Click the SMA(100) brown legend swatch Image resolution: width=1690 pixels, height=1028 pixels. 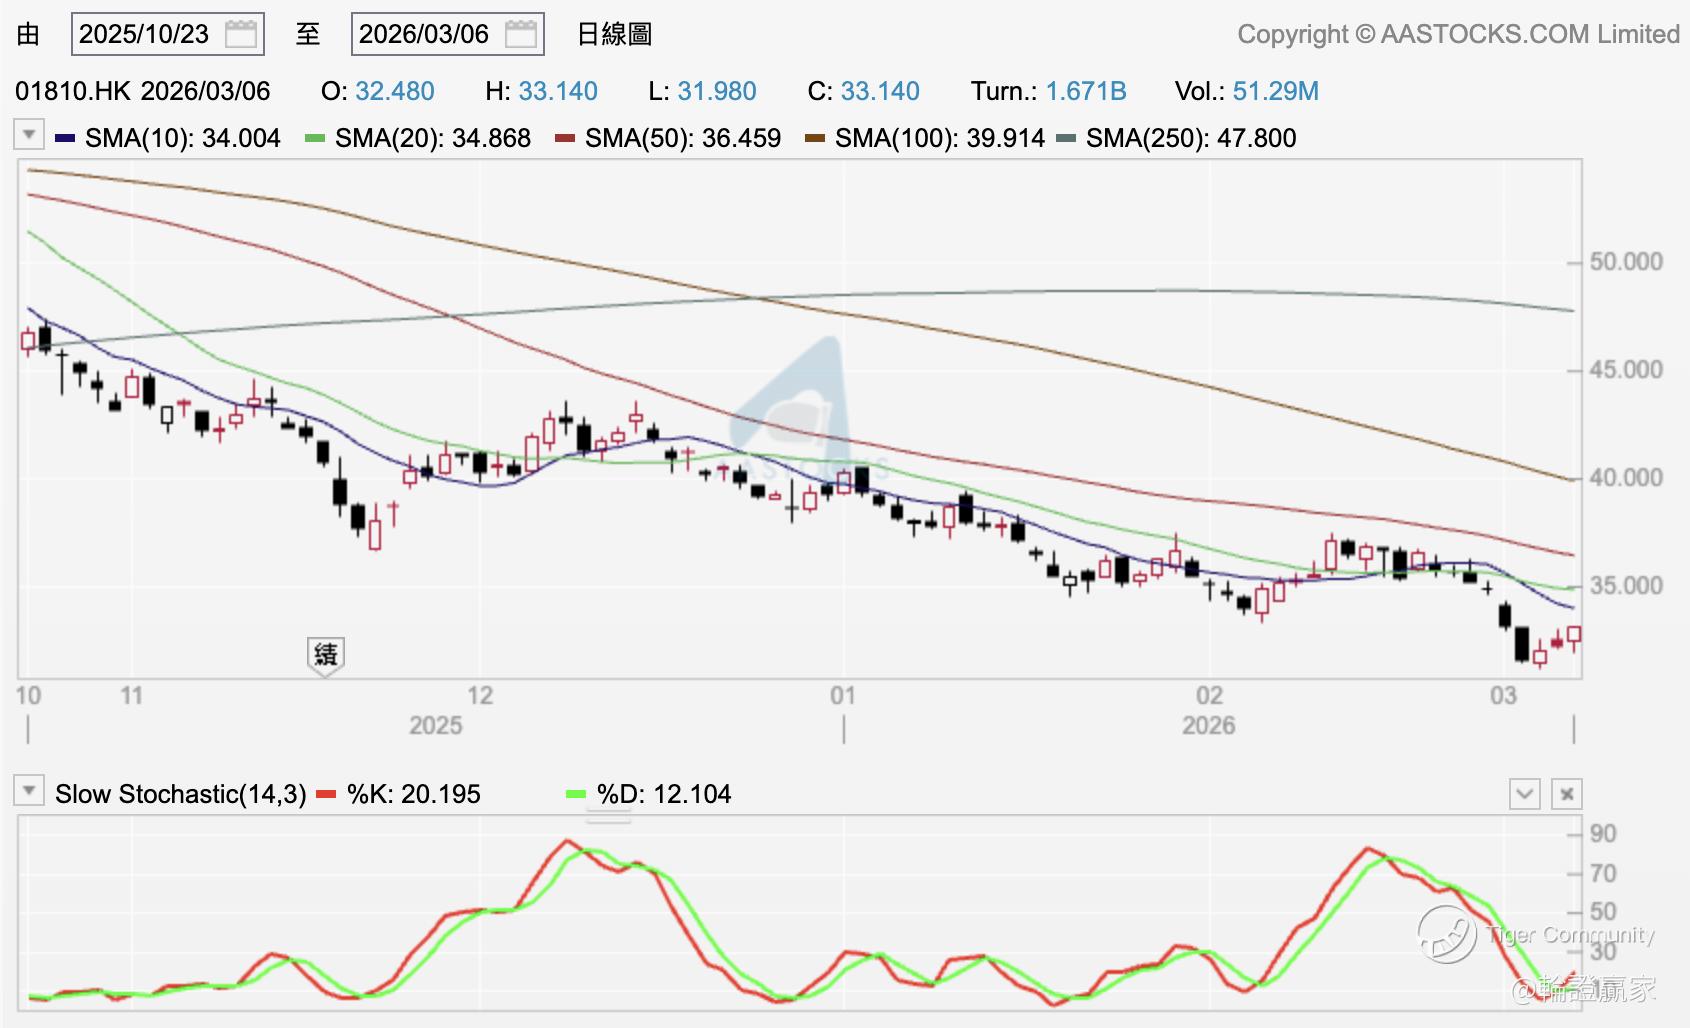(x=815, y=138)
